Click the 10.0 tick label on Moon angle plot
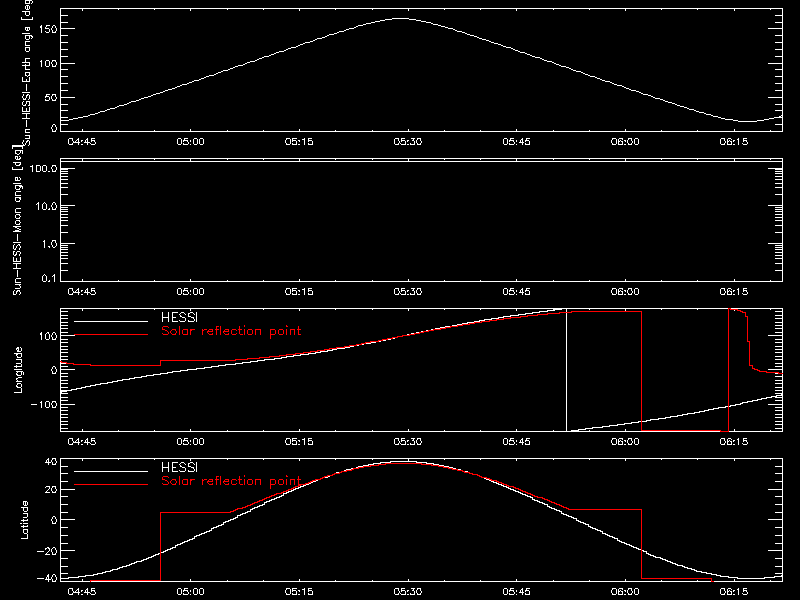The image size is (800, 600). [46, 207]
